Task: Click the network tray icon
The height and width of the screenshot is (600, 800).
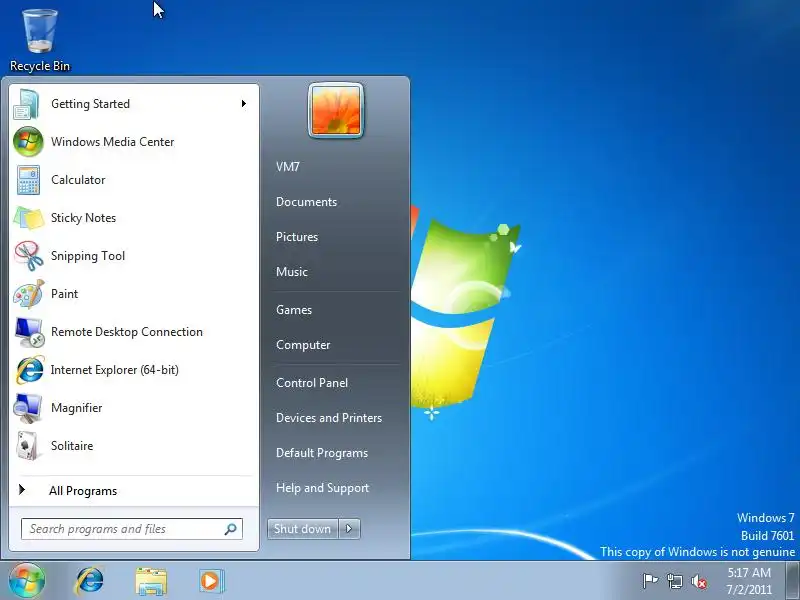Action: 674,581
